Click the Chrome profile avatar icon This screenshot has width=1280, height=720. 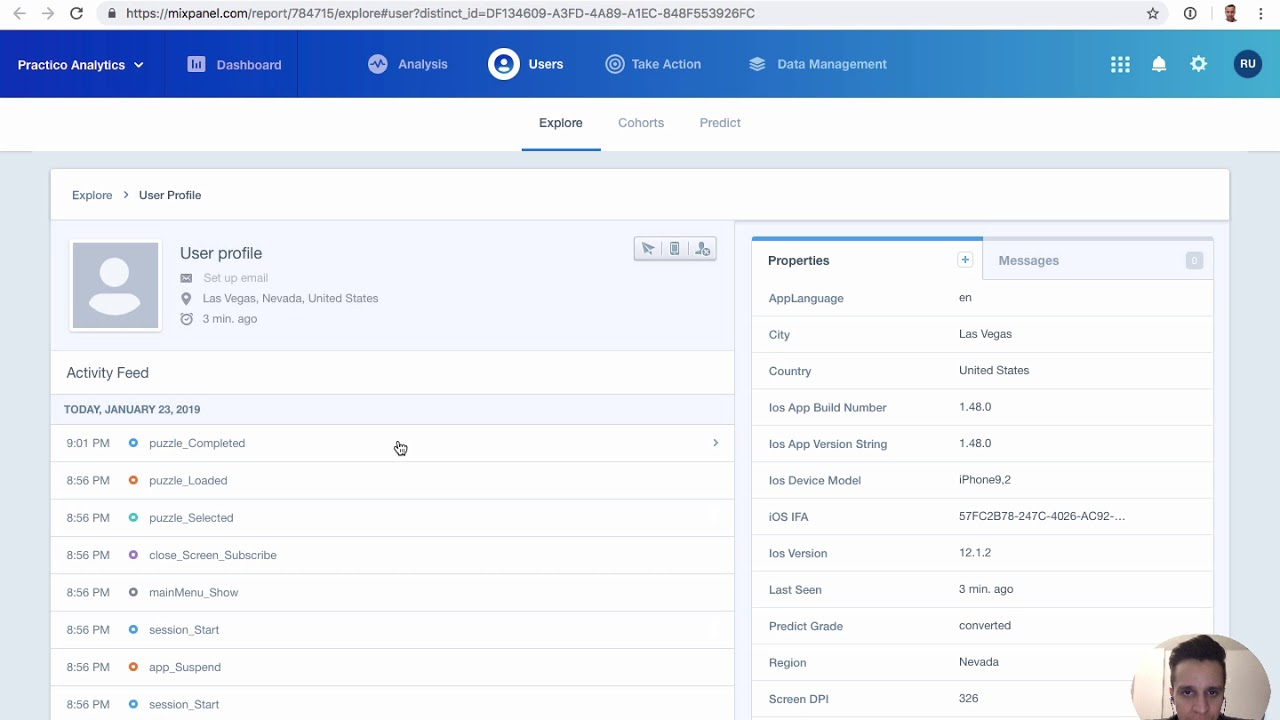[1231, 13]
